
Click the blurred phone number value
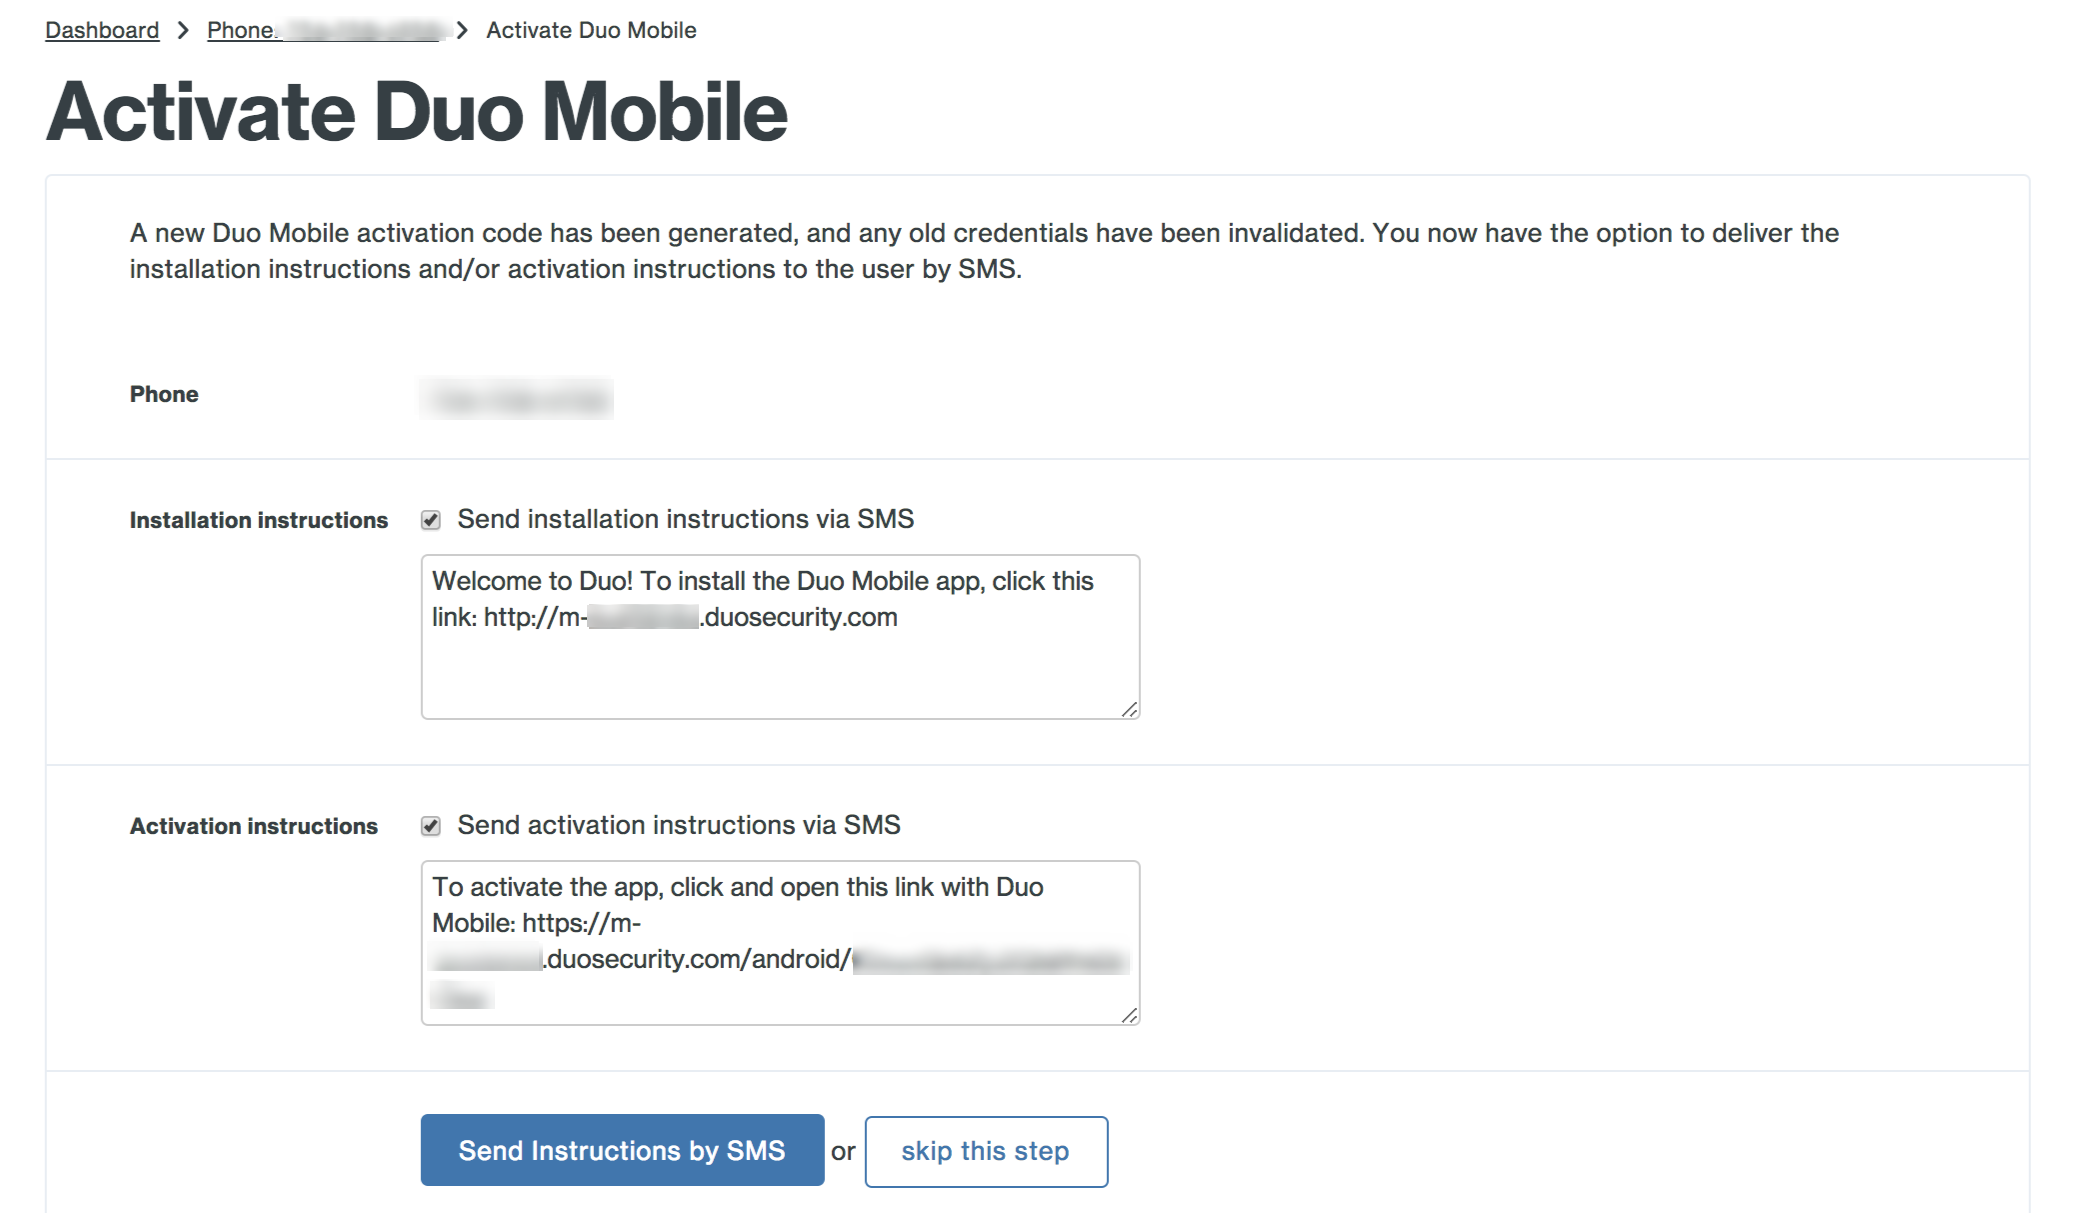[520, 397]
